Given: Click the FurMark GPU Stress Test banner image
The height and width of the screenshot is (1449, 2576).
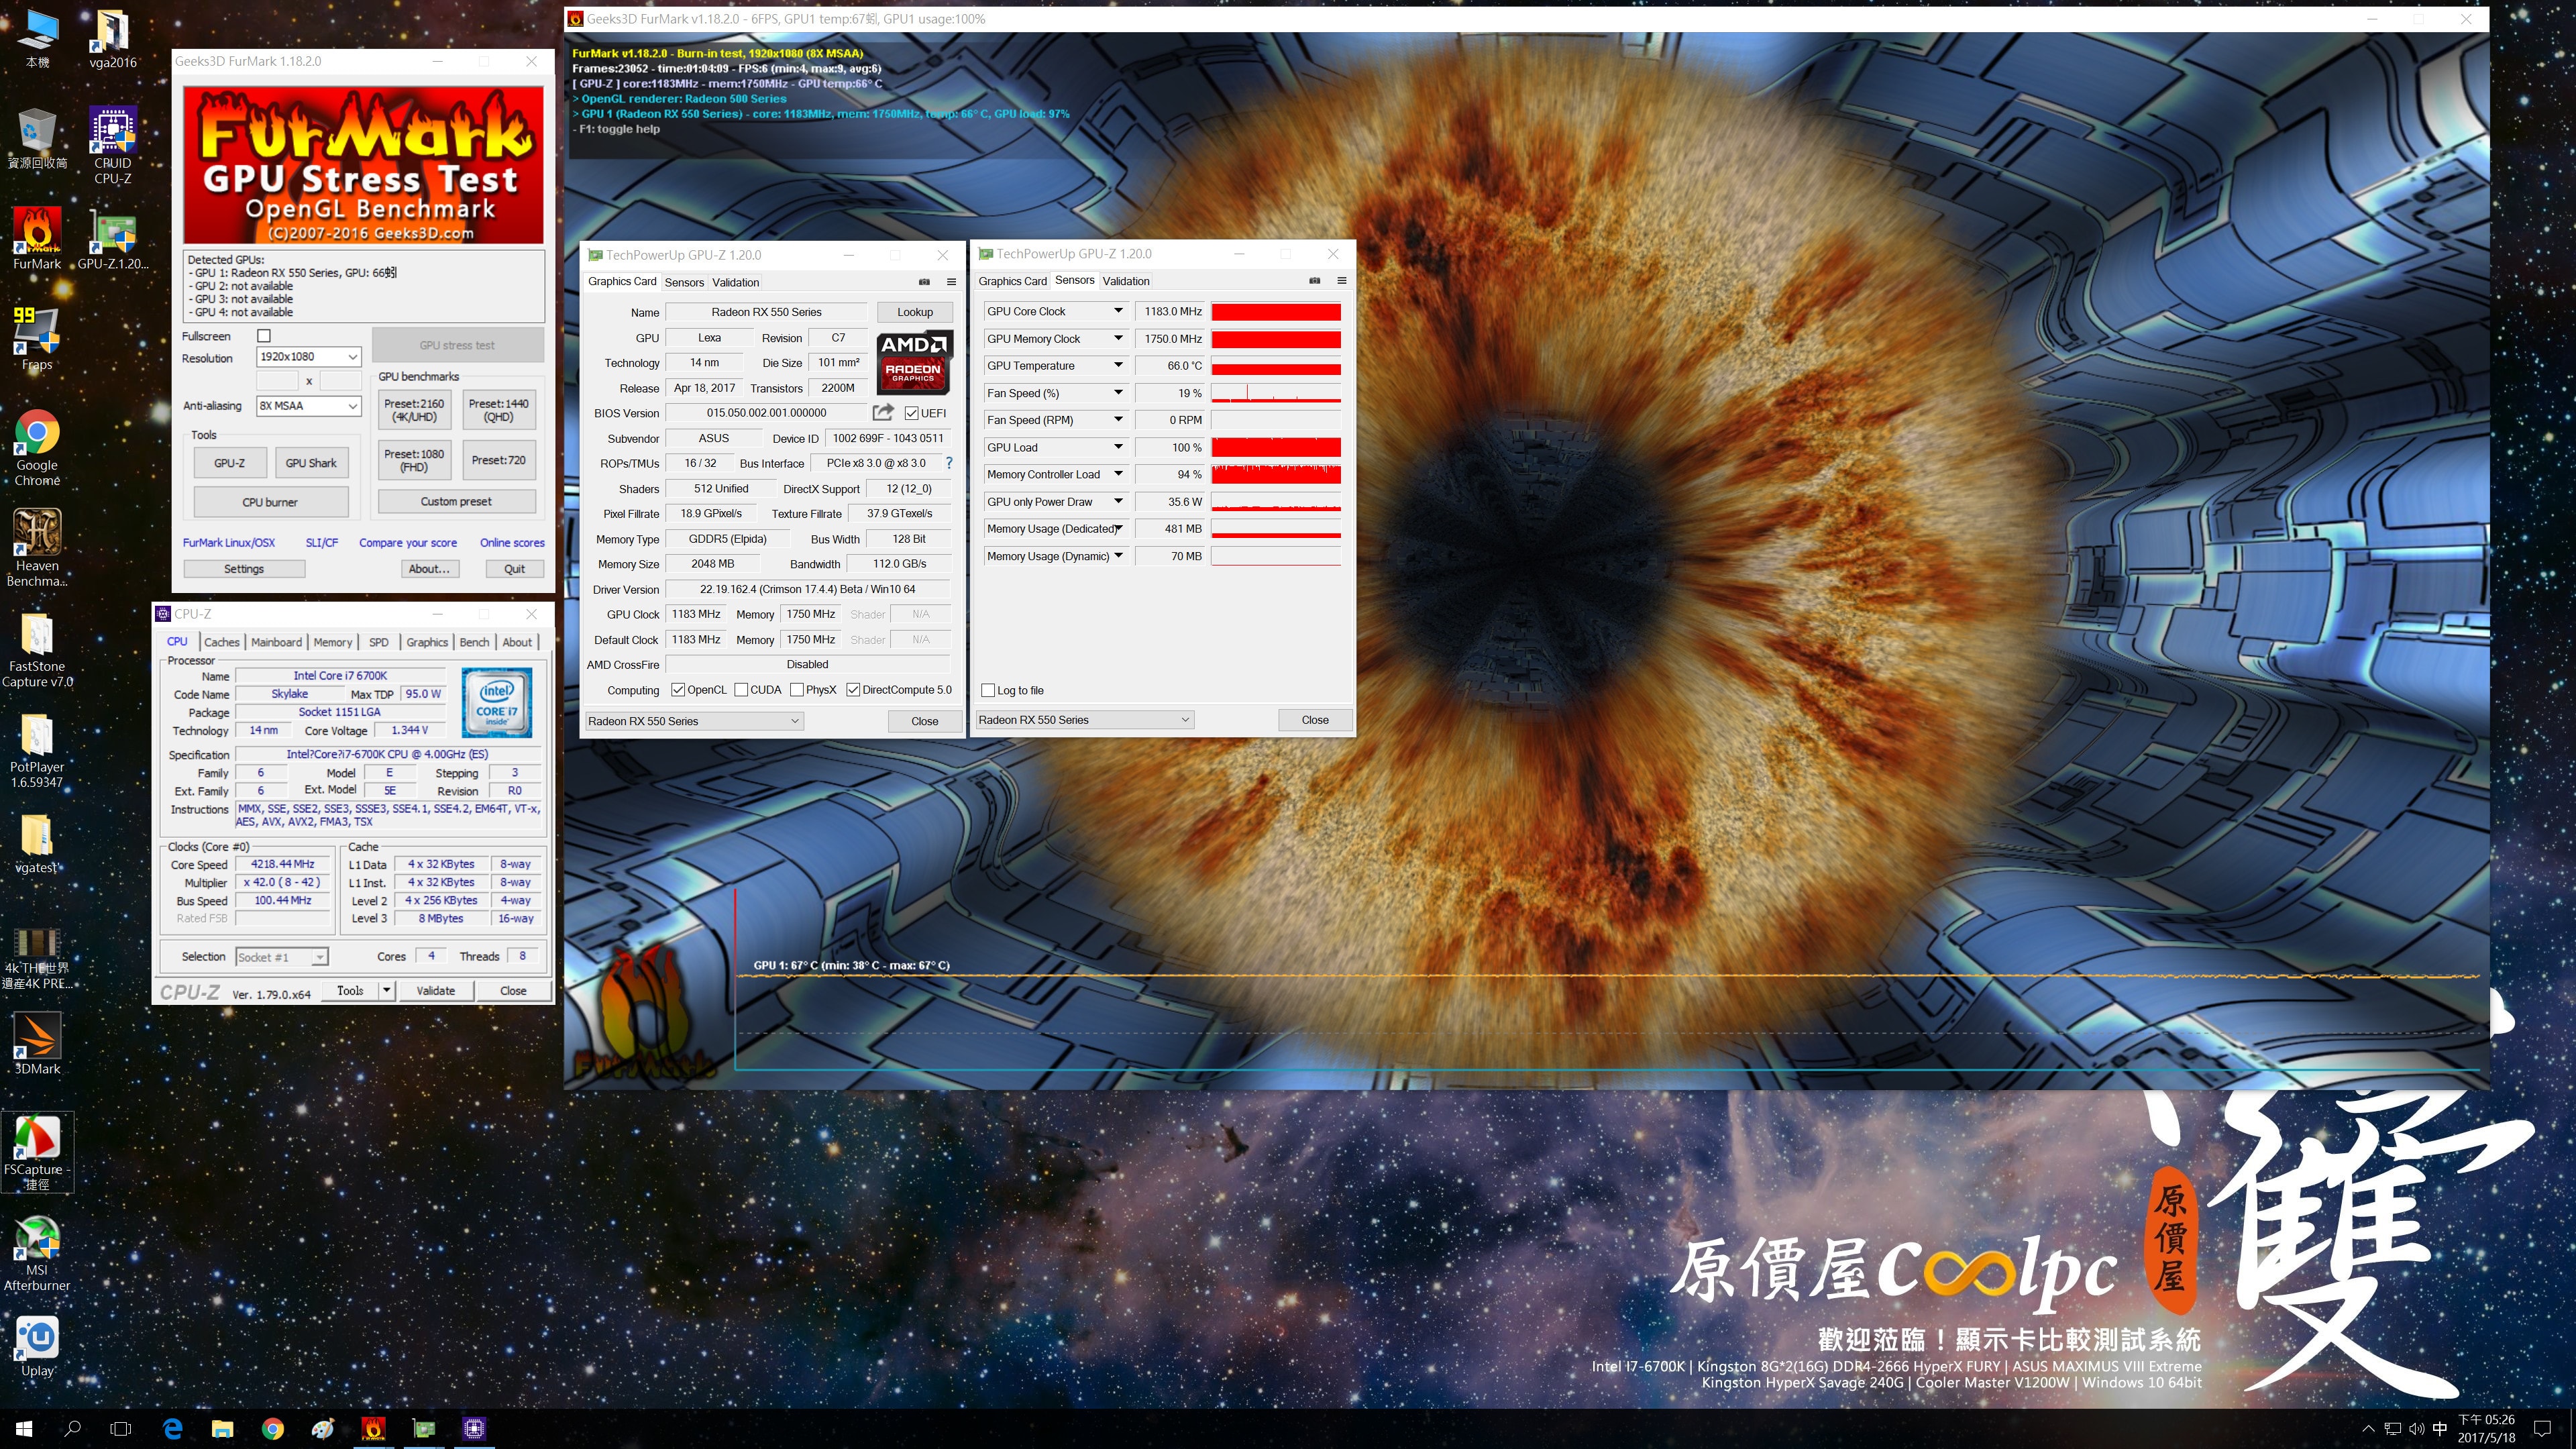Looking at the screenshot, I should (x=363, y=165).
